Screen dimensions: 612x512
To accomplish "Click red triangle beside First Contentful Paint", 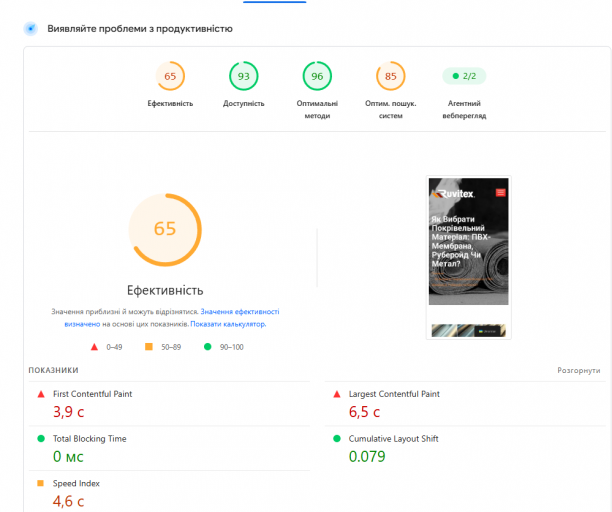I will click(41, 394).
